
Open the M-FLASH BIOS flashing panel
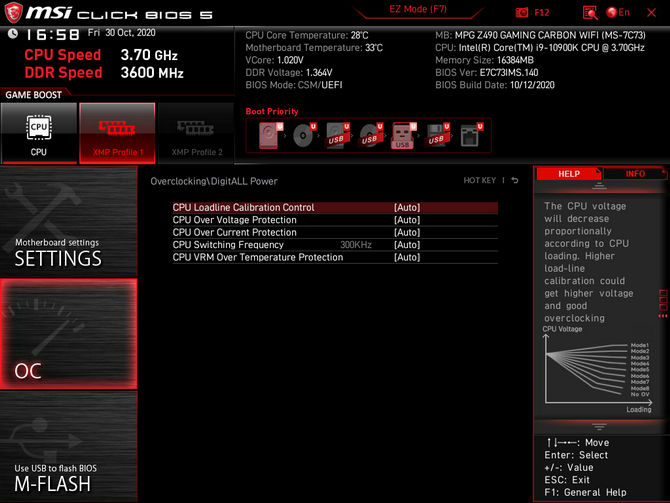coord(69,447)
